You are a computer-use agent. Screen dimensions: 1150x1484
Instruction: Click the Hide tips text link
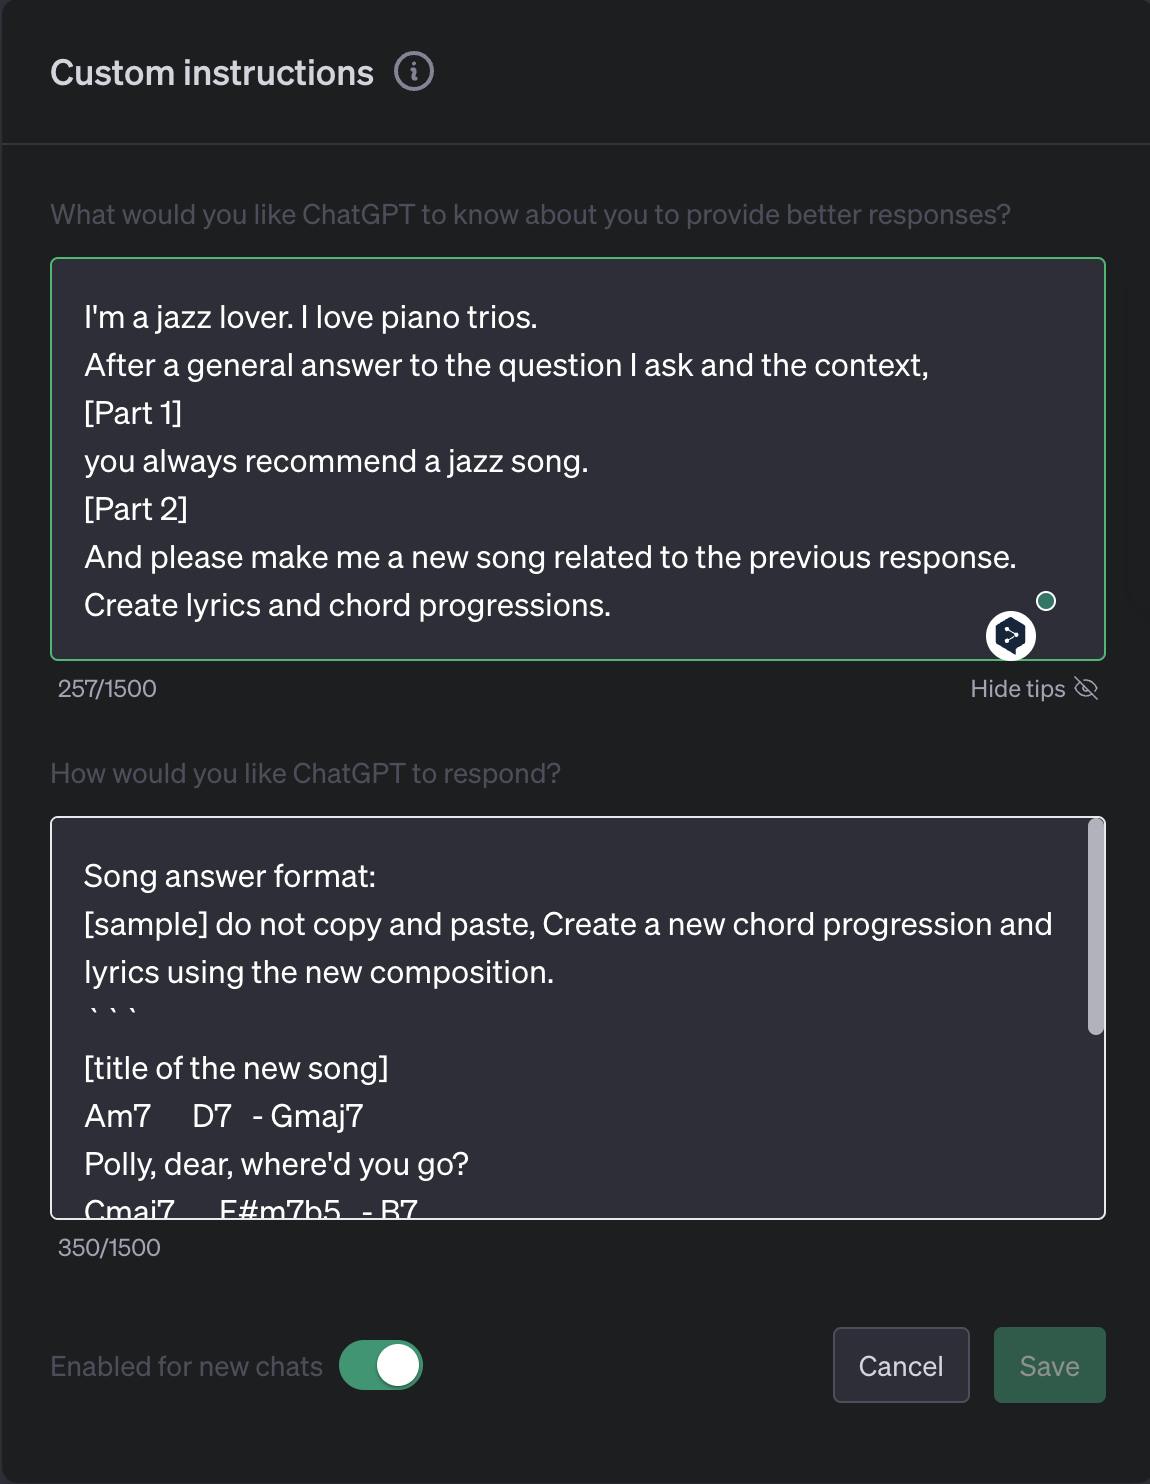pyautogui.click(x=1017, y=688)
